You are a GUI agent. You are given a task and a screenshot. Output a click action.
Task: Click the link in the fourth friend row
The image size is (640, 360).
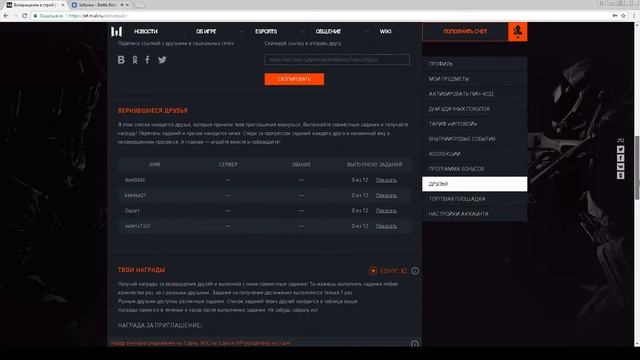pos(386,226)
